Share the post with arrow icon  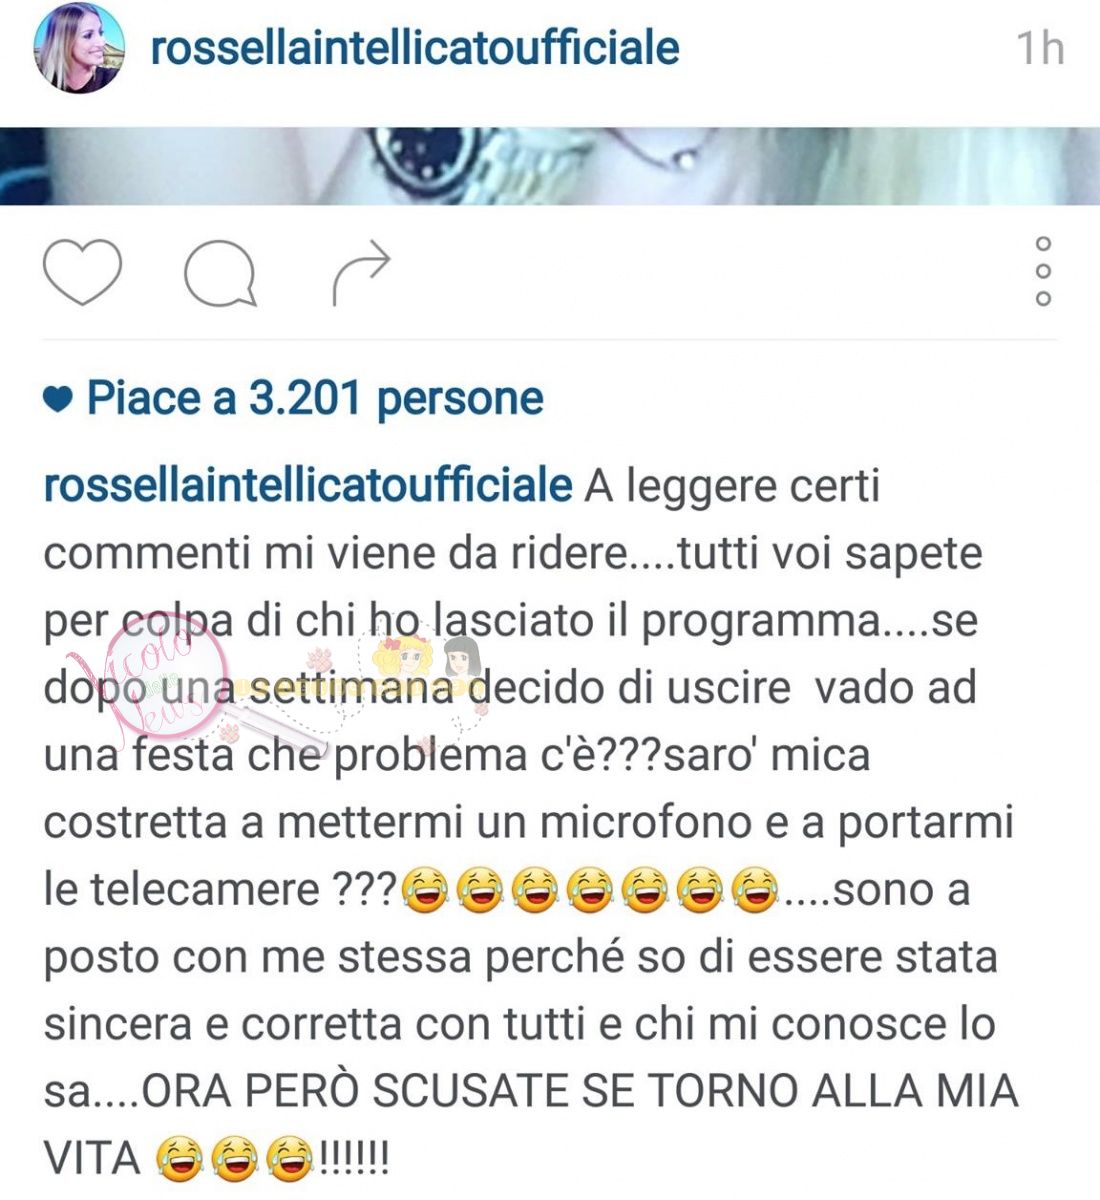coord(361,272)
